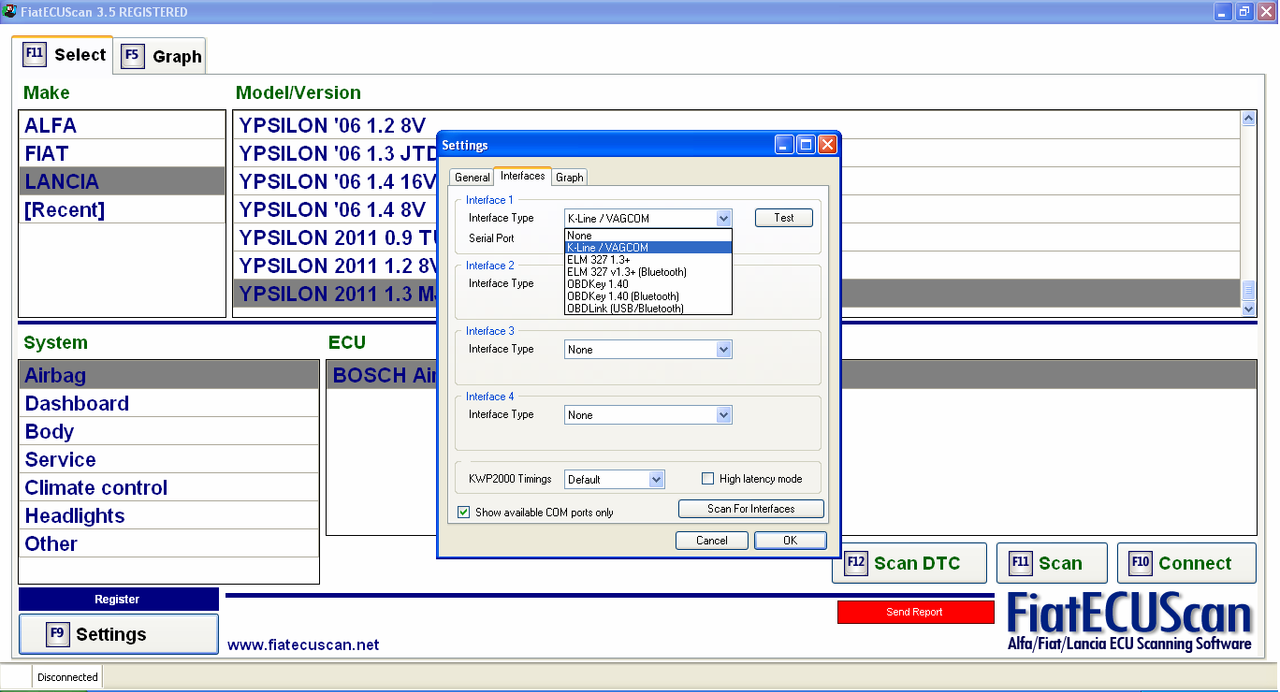Click Disconnected status bar entry
The width and height of the screenshot is (1280, 692).
click(67, 677)
